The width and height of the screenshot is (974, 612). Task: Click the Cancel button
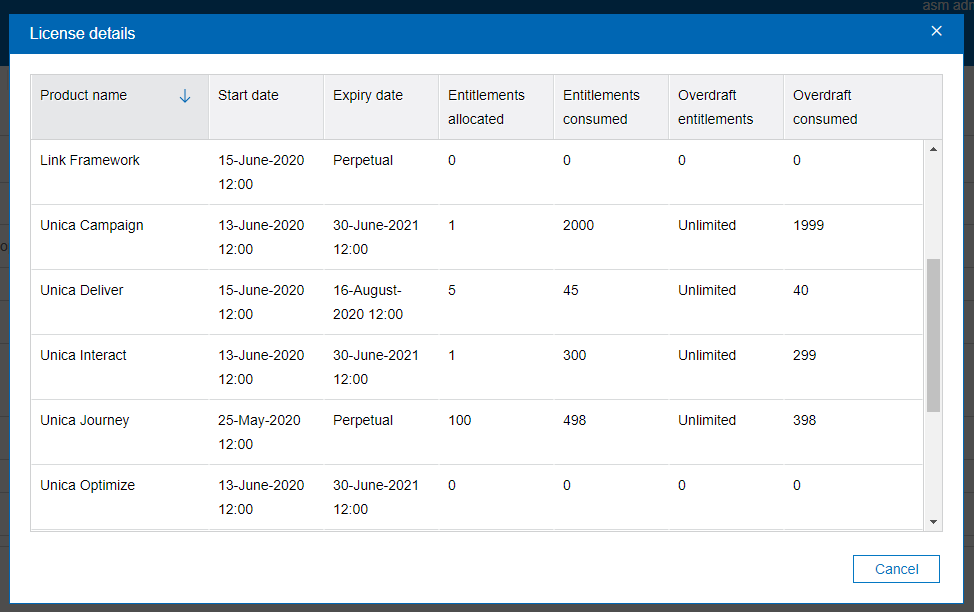click(x=896, y=569)
